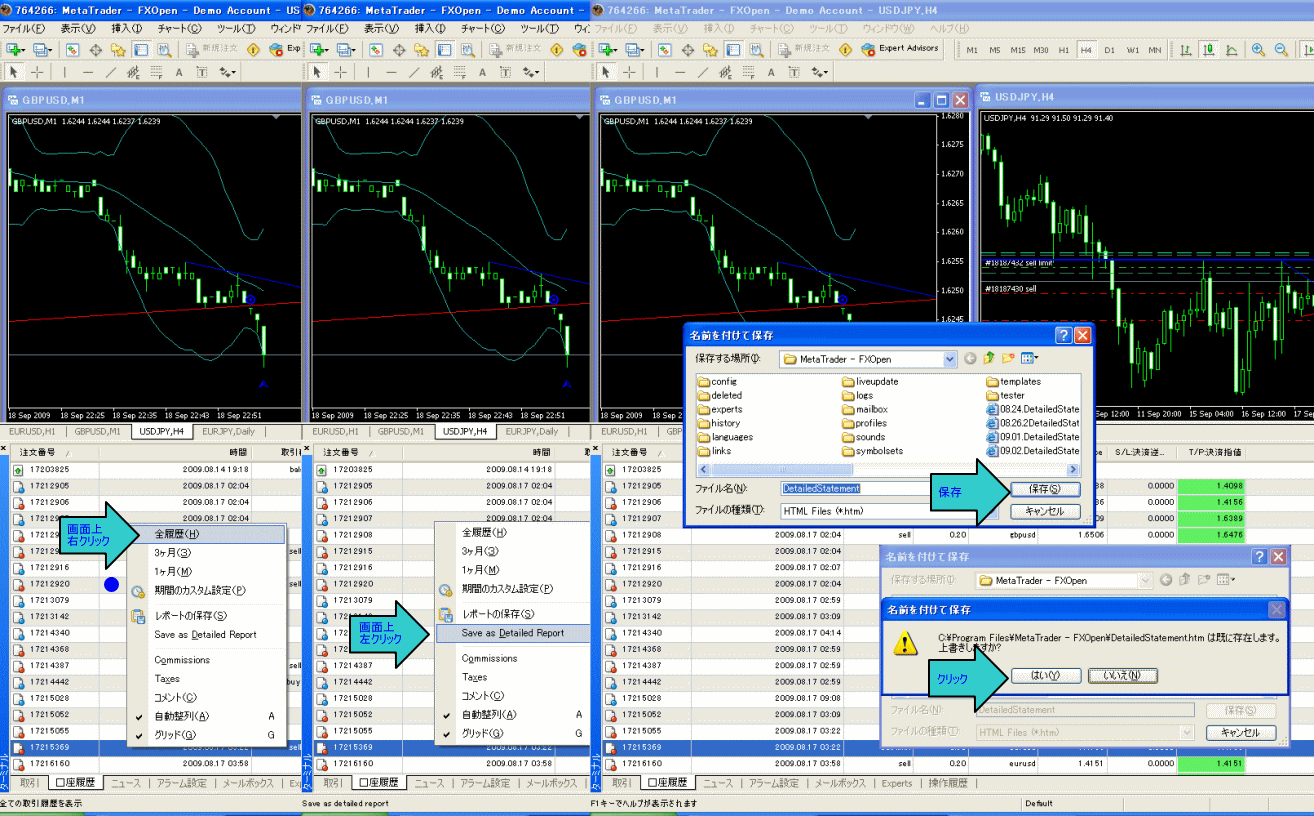Select crosshair tool in right window
1314x816 pixels.
(x=629, y=72)
